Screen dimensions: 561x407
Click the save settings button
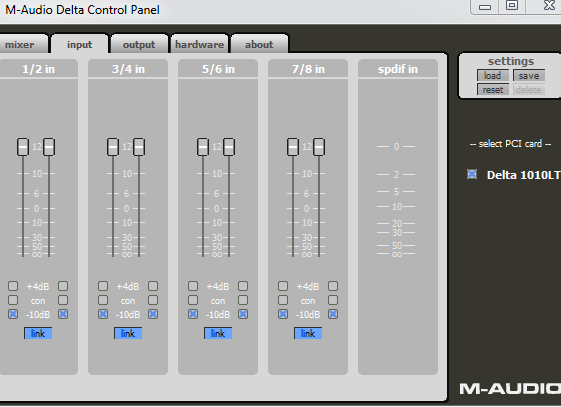point(529,76)
